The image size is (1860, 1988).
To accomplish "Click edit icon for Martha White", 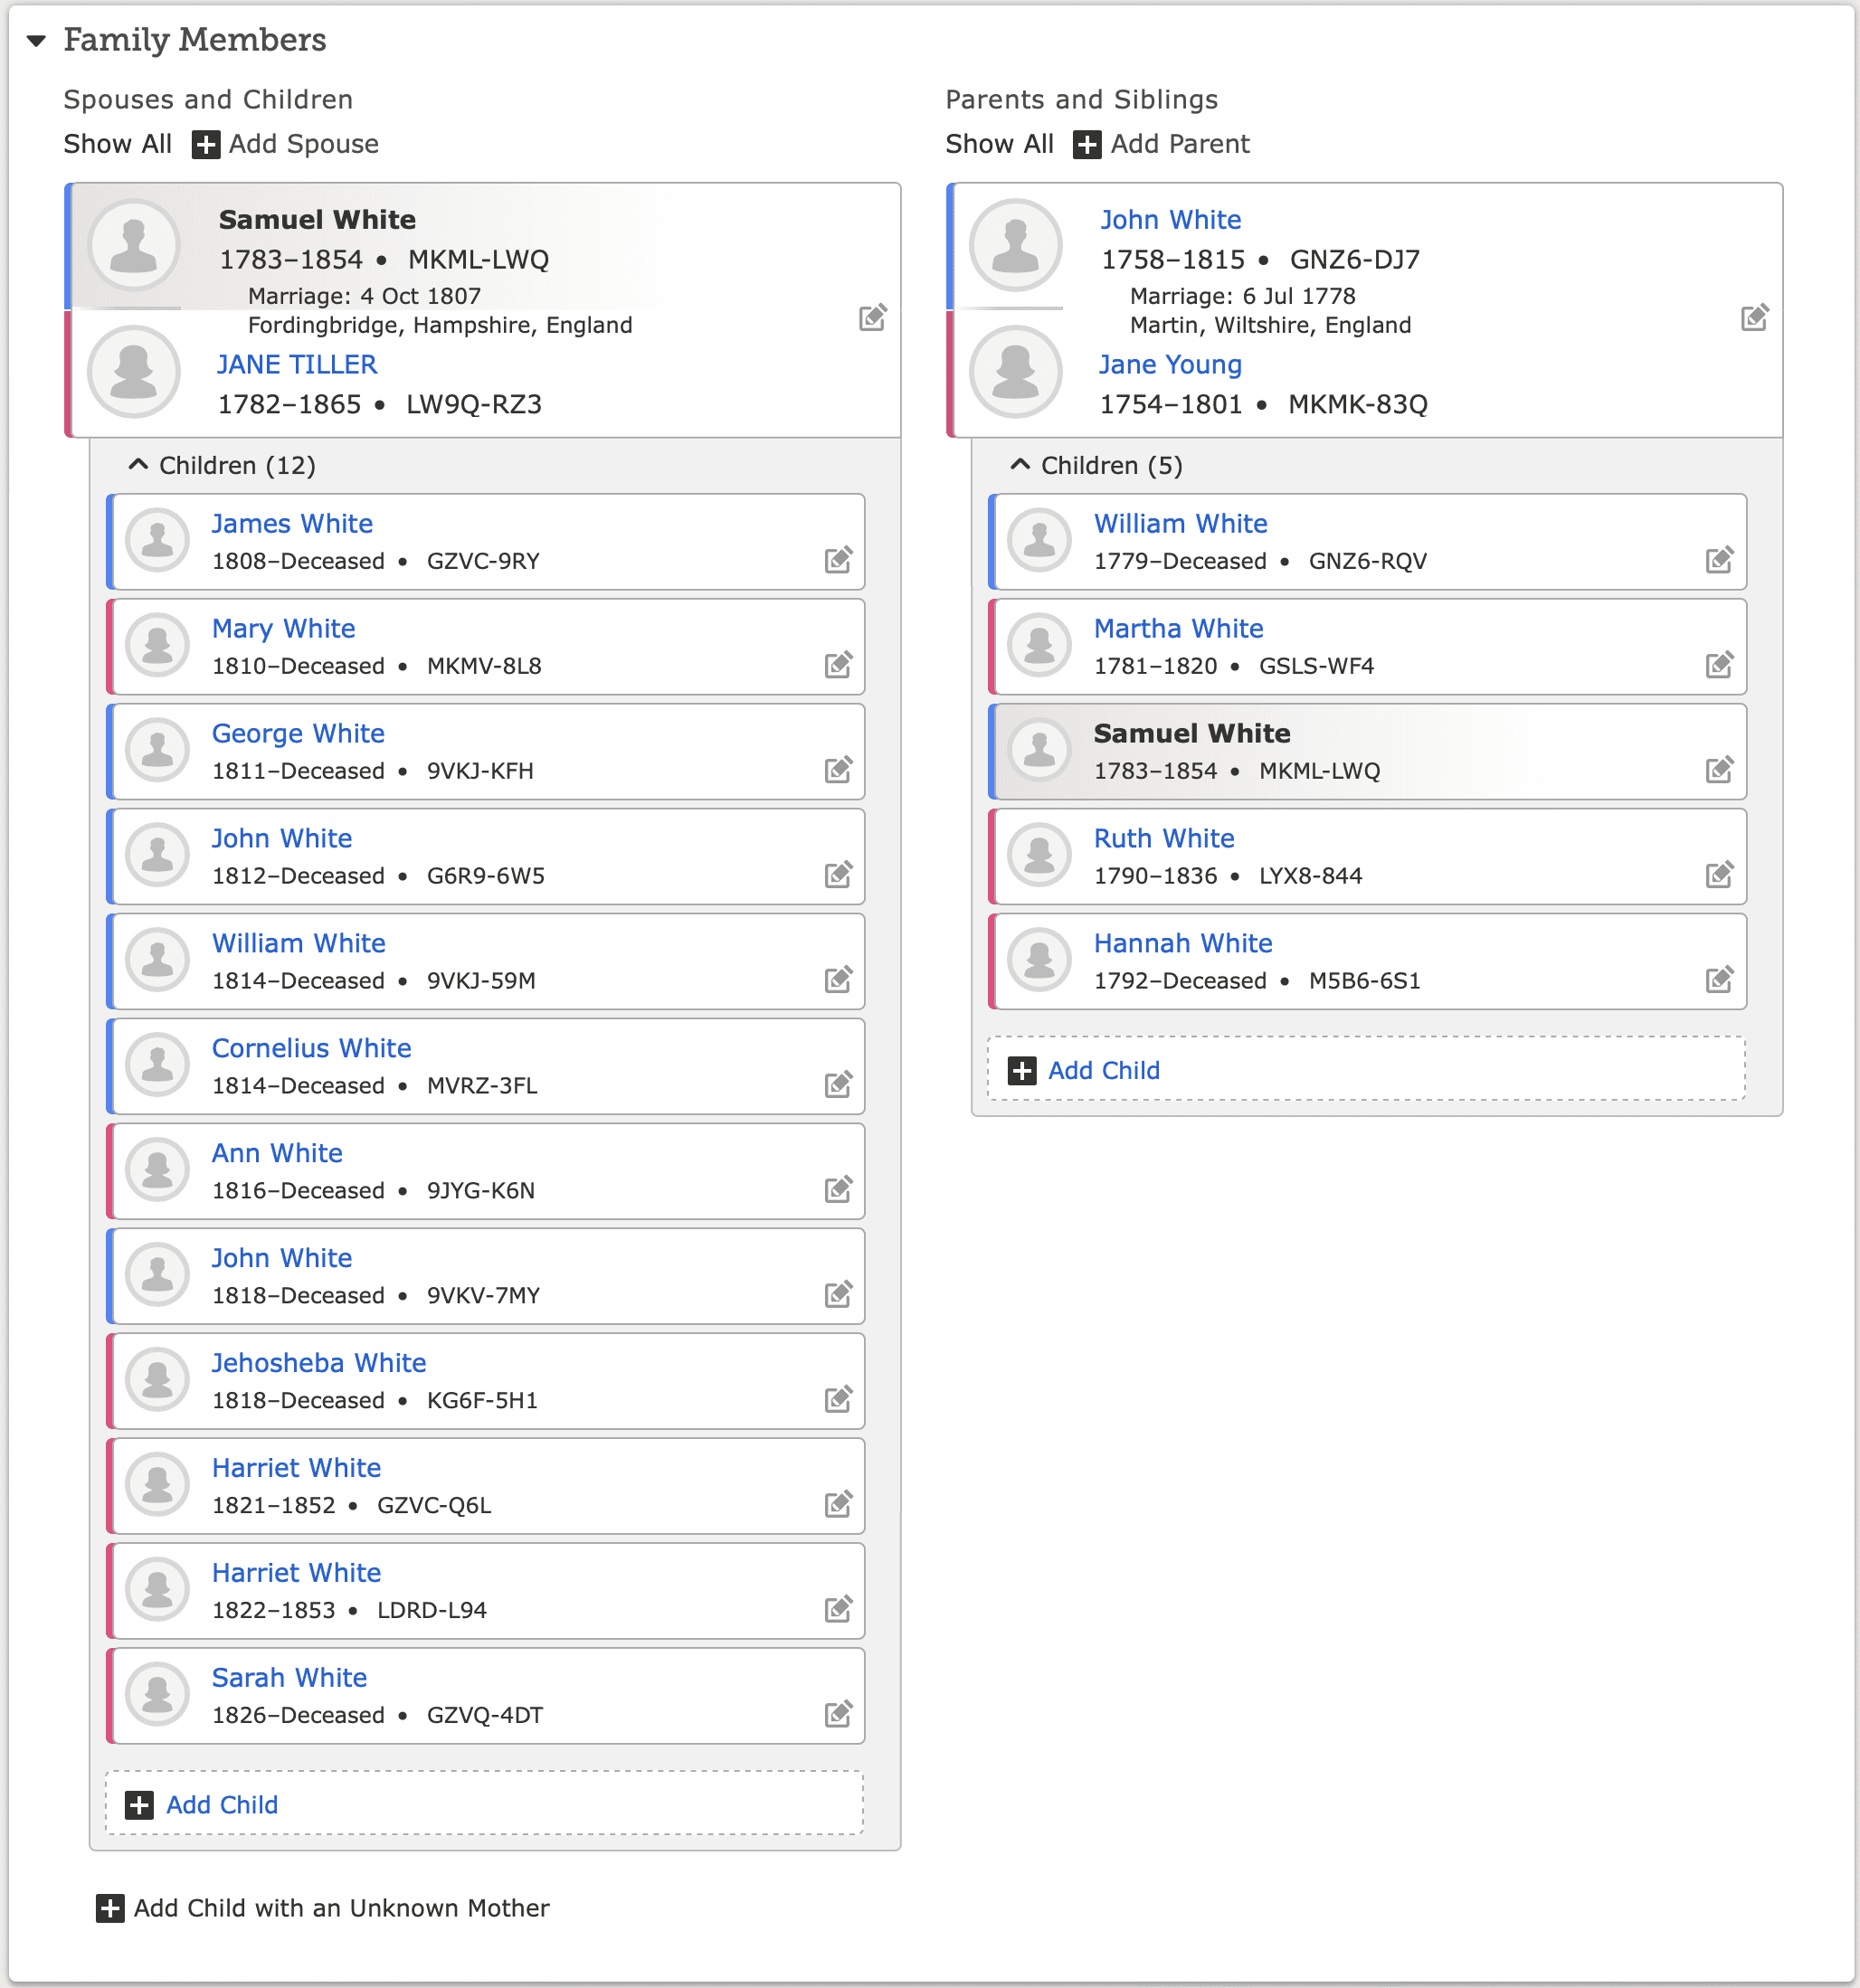I will (1719, 664).
